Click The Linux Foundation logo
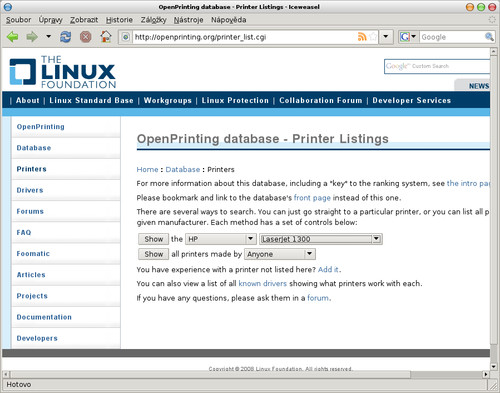This screenshot has height=393, width=500. click(63, 72)
